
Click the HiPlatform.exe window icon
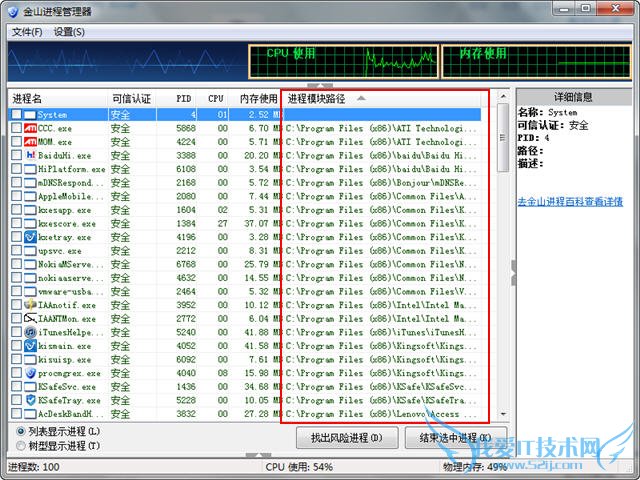pos(30,169)
